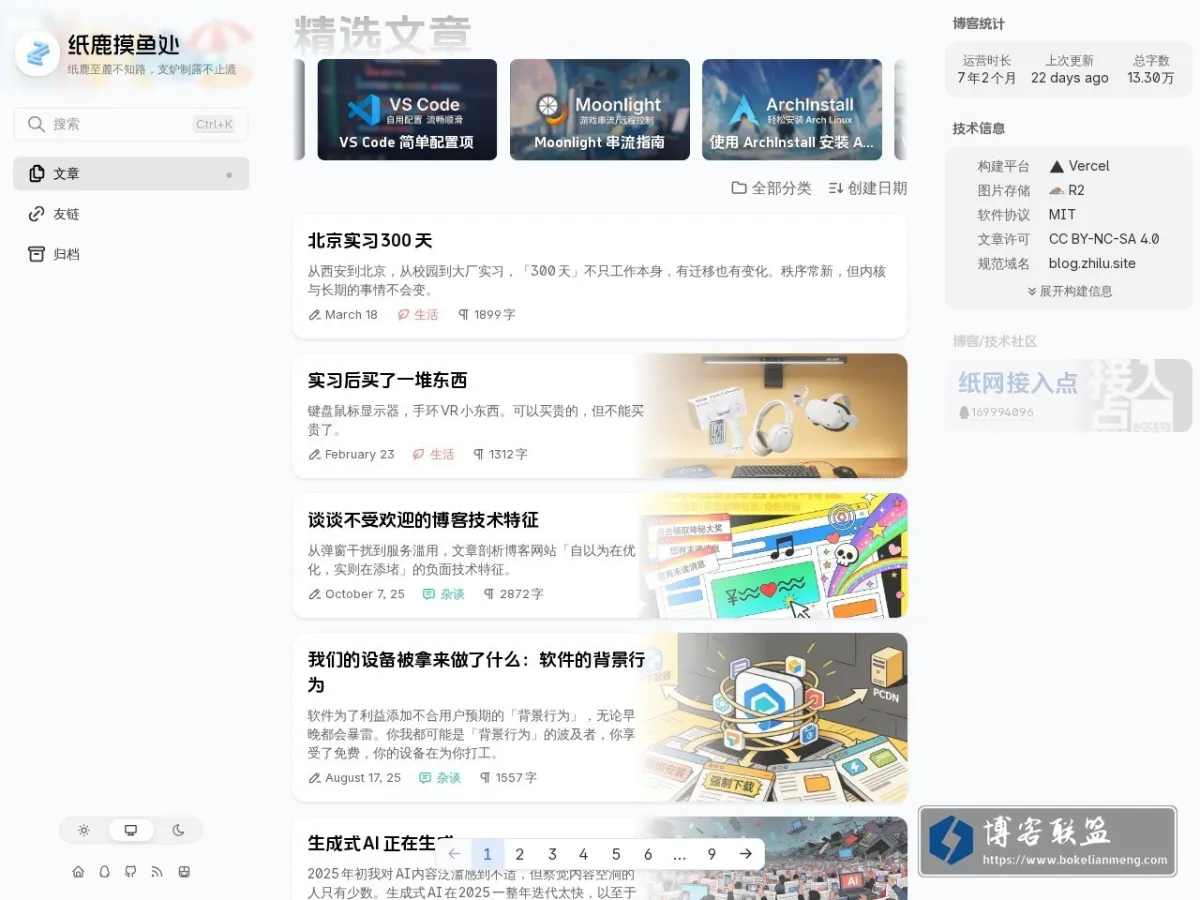The width and height of the screenshot is (1200, 900).
Task: Click the R2 storage cloud icon
Action: [1057, 190]
